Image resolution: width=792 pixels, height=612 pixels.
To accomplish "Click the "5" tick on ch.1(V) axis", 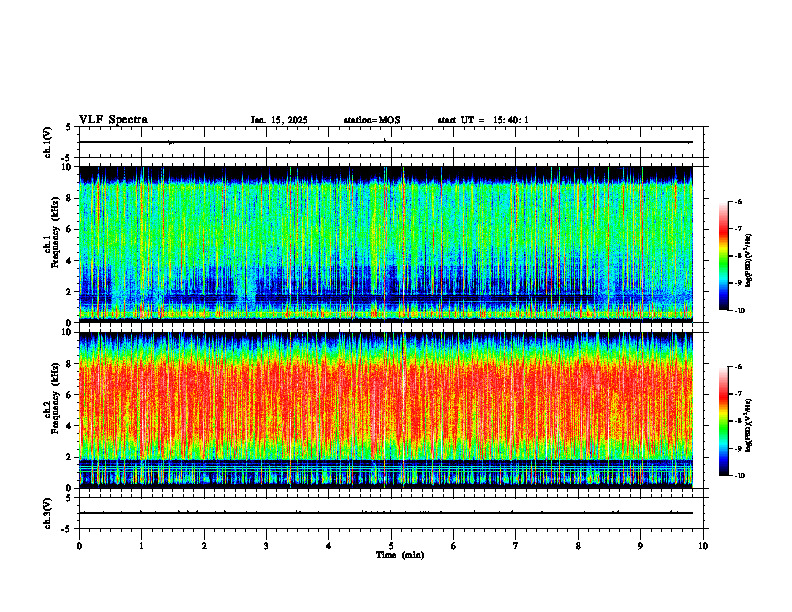I will click(x=69, y=127).
